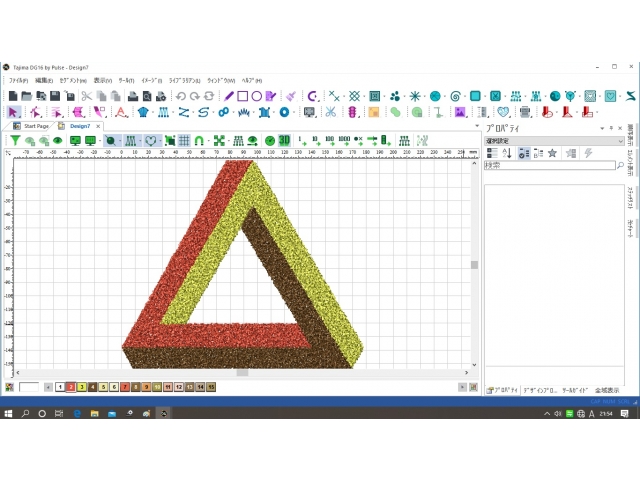Switch to the 全域表示 bottom panel tab
Image resolution: width=640 pixels, height=480 pixels.
pos(607,390)
